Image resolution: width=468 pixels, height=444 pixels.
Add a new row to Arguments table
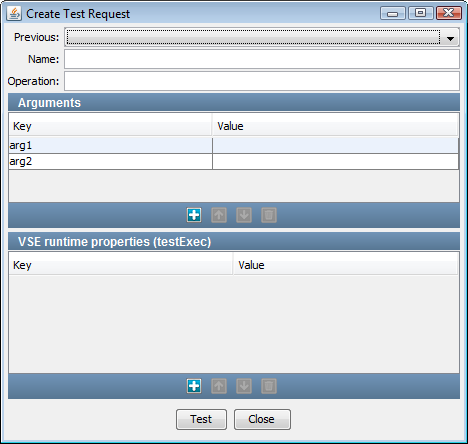[x=194, y=215]
